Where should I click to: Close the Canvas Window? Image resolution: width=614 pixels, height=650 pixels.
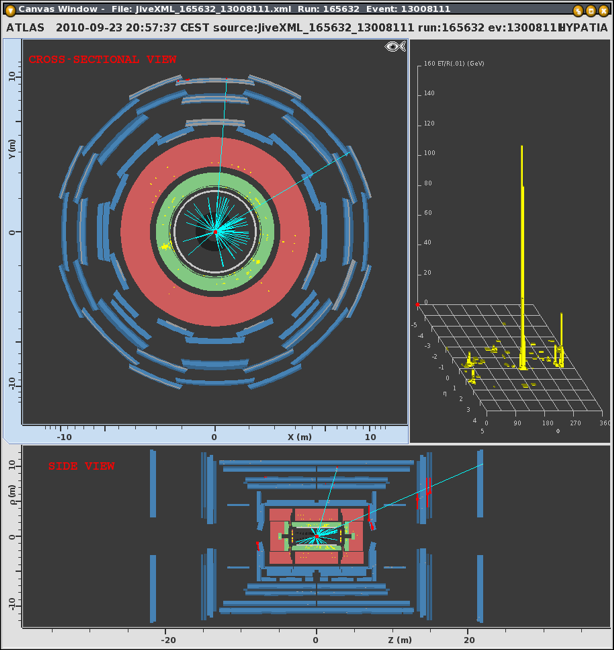click(604, 8)
